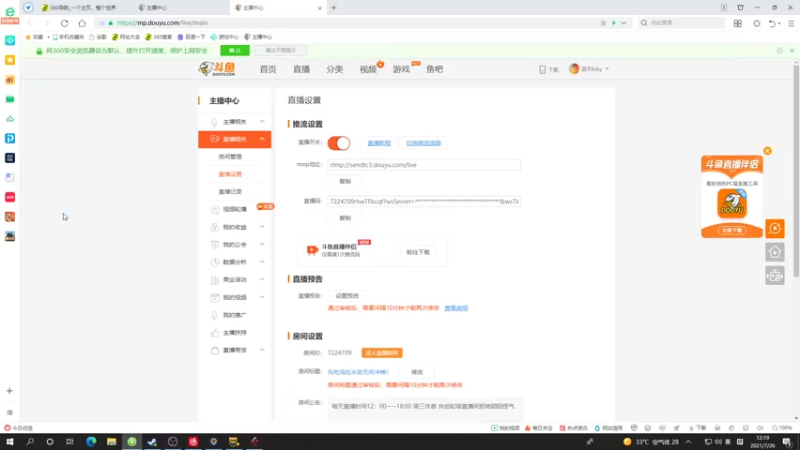Open 直播记录 in the sidebar

230,192
